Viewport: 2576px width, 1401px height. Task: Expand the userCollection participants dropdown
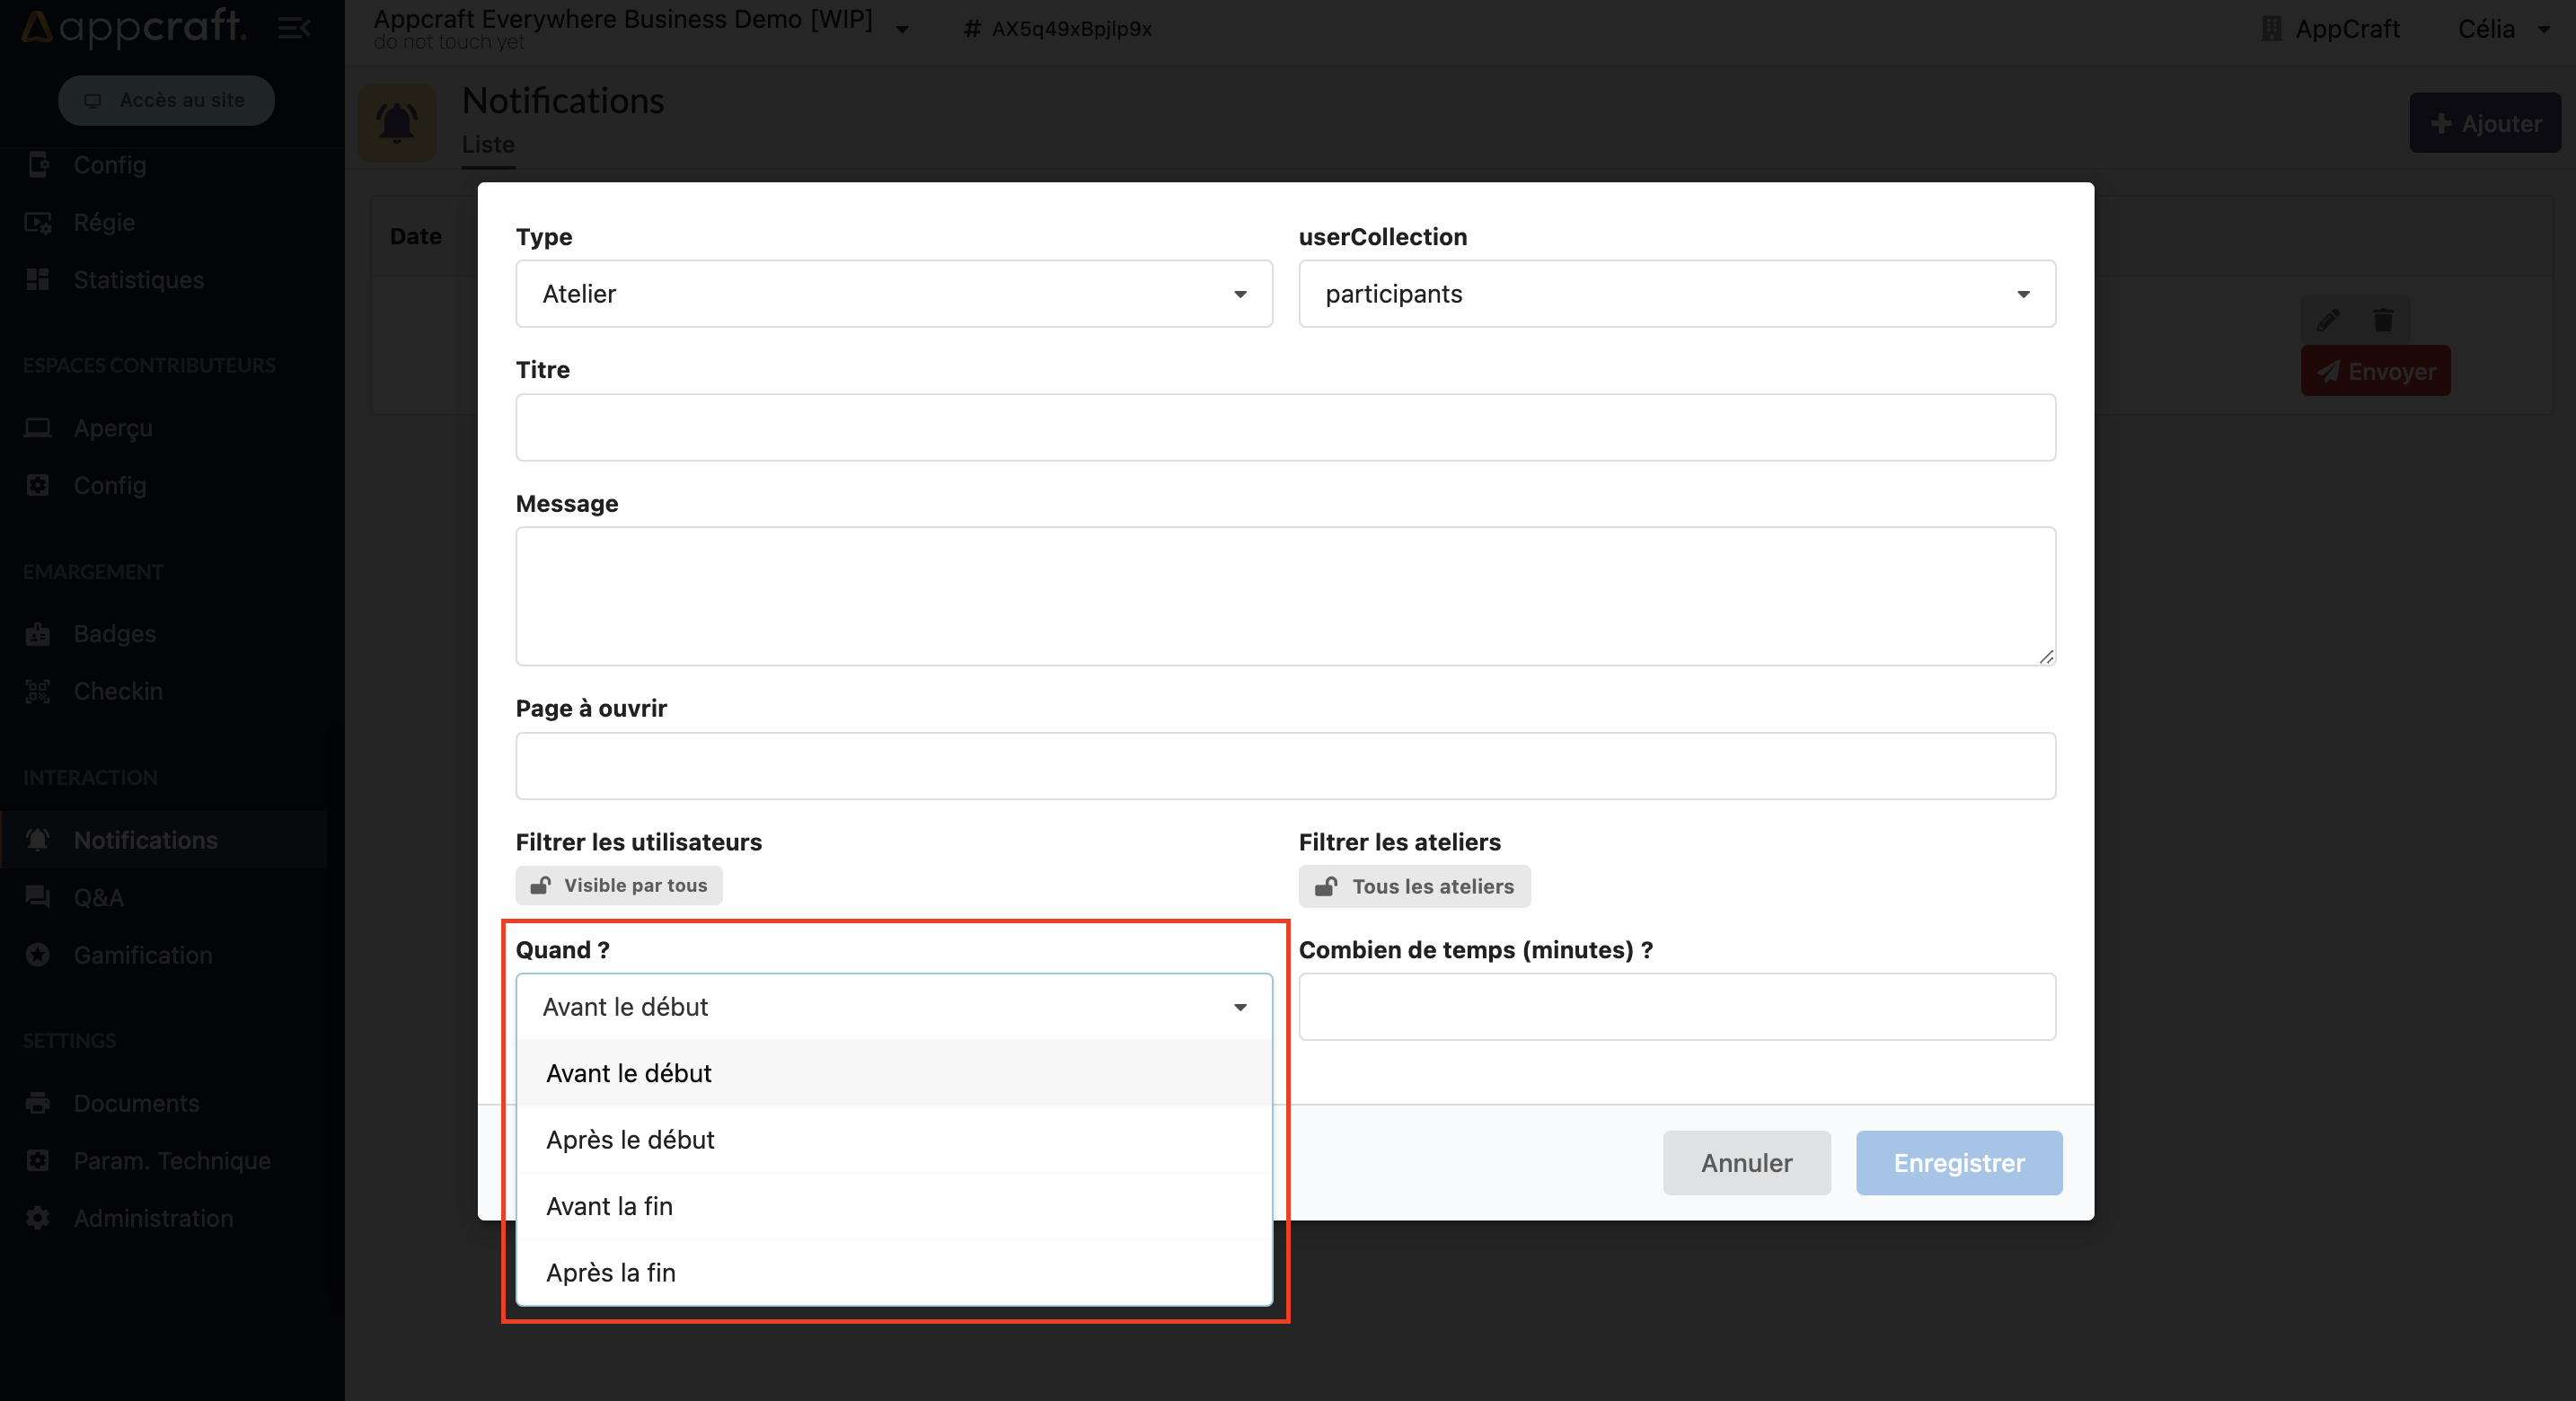[x=1676, y=294]
